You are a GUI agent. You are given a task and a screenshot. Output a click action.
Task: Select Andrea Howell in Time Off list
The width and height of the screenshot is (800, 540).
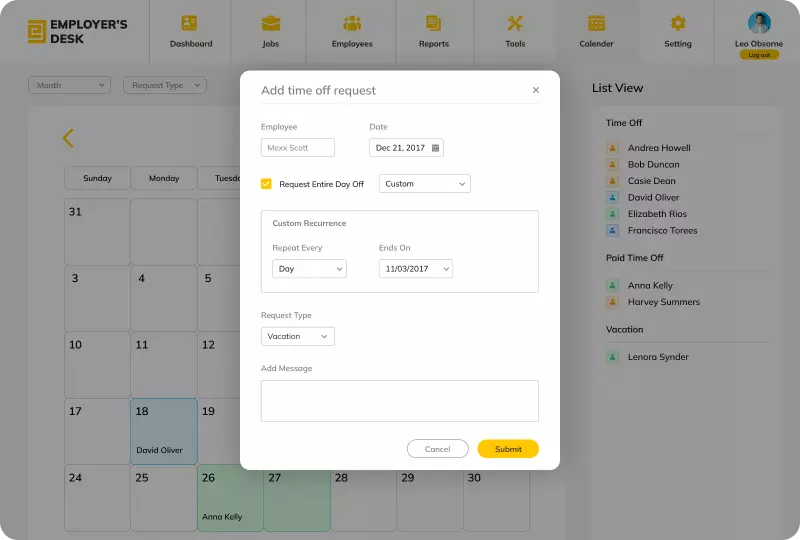(x=658, y=148)
